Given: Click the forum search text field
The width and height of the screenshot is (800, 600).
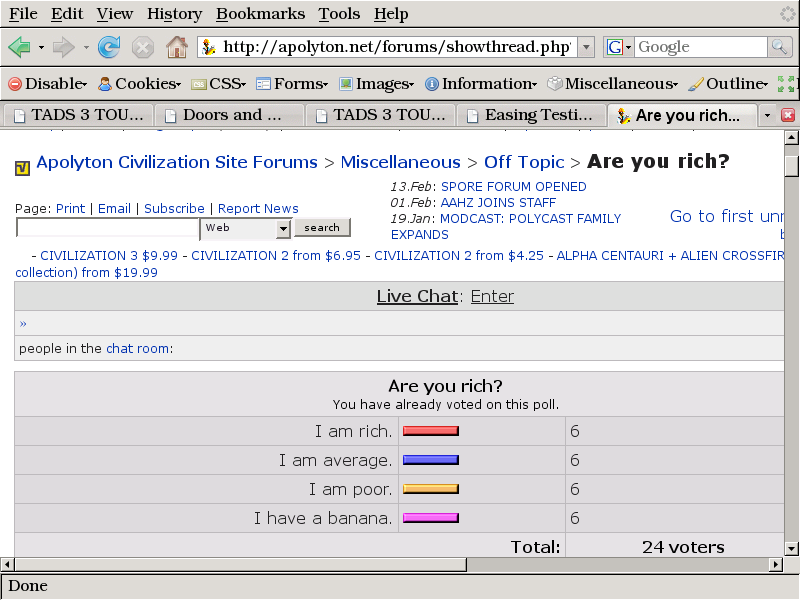Looking at the screenshot, I should [x=107, y=228].
